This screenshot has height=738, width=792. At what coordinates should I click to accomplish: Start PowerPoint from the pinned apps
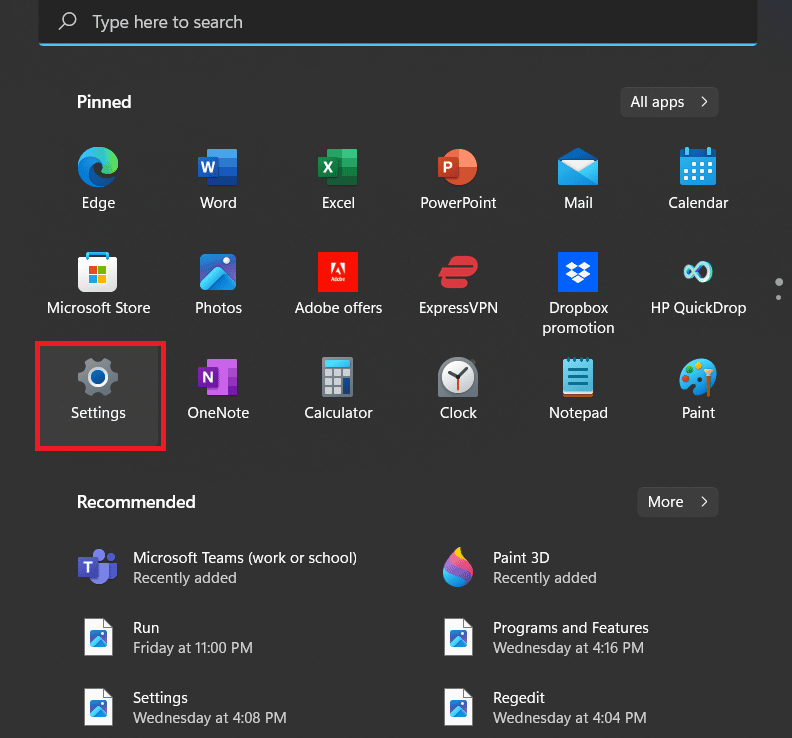tap(458, 178)
